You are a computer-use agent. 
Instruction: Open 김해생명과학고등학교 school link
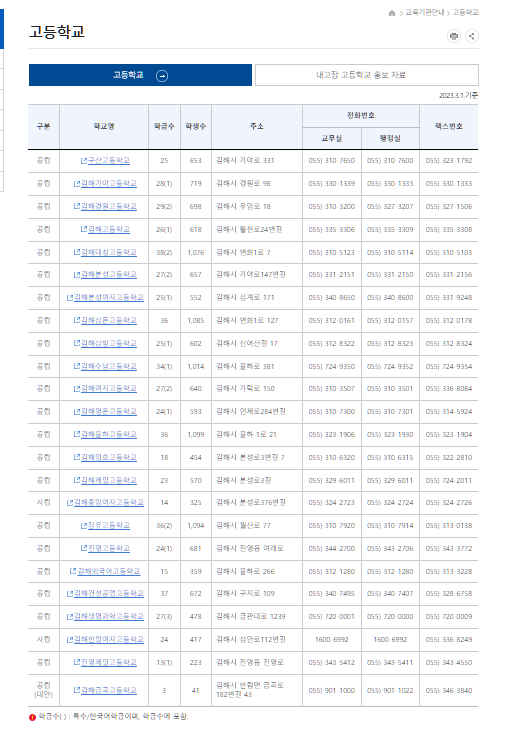[108, 617]
